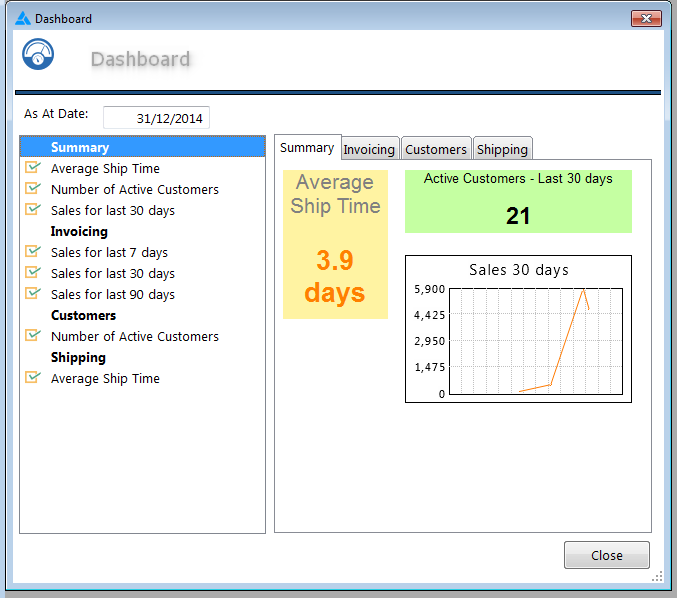The height and width of the screenshot is (598, 677).
Task: Open the Customers tab
Action: point(435,149)
